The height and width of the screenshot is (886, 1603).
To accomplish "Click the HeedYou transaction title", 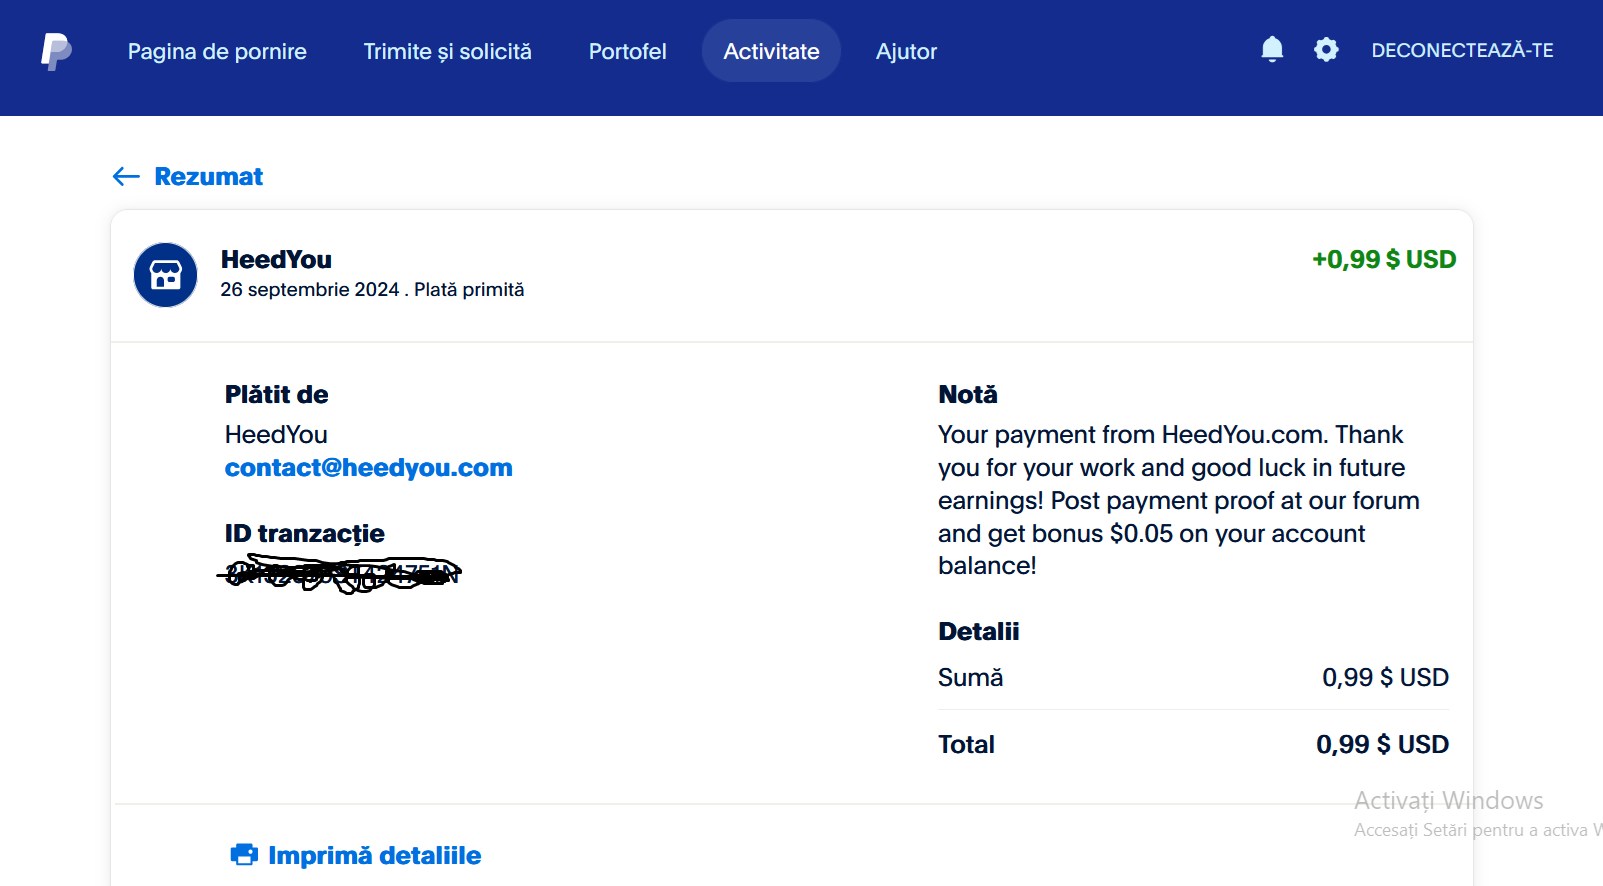I will coord(276,260).
